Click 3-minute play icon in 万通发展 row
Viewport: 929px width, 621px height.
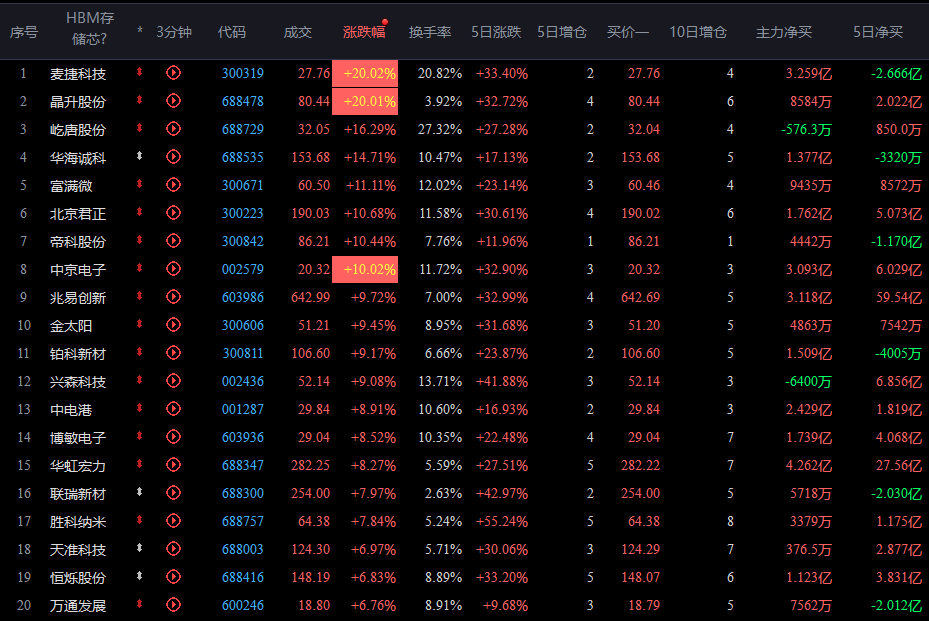(x=173, y=605)
